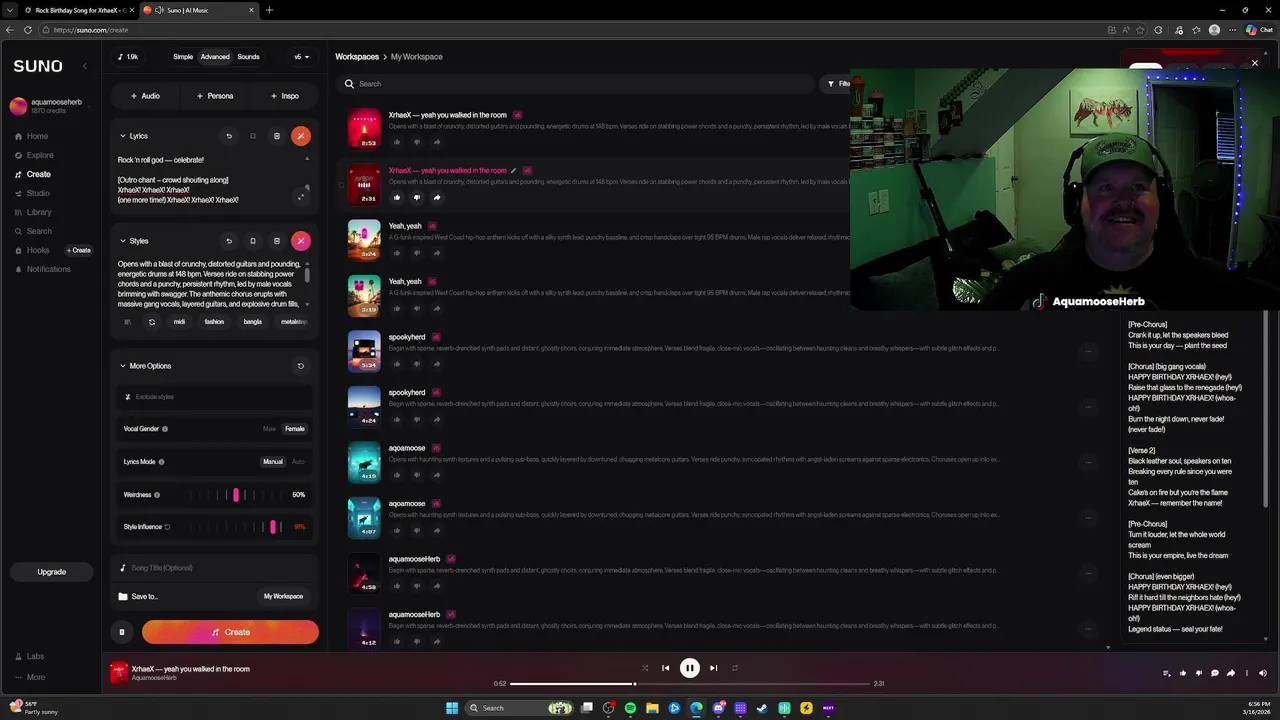Undo changes in the Lyrics section
Image resolution: width=1280 pixels, height=720 pixels.
point(229,136)
